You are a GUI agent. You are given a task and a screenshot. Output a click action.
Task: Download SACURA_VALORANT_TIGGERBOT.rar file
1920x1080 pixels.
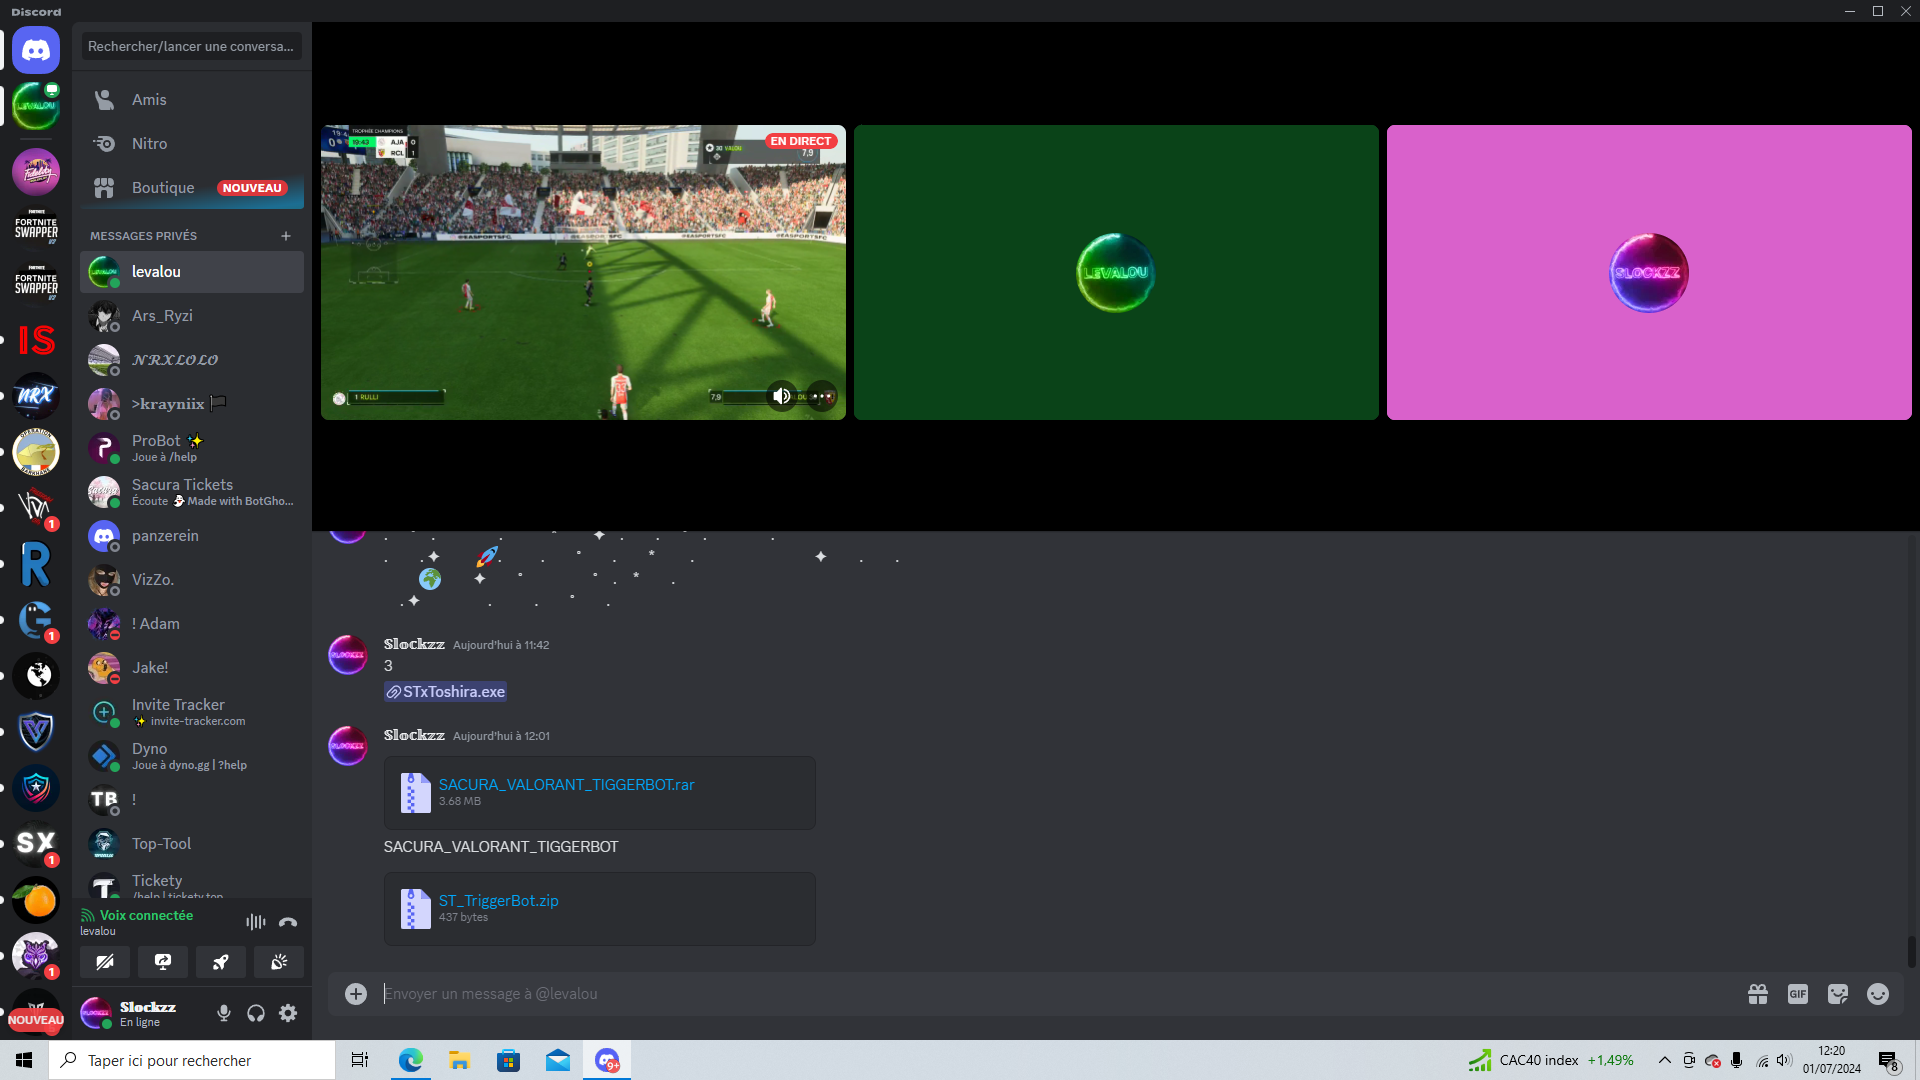tap(566, 785)
